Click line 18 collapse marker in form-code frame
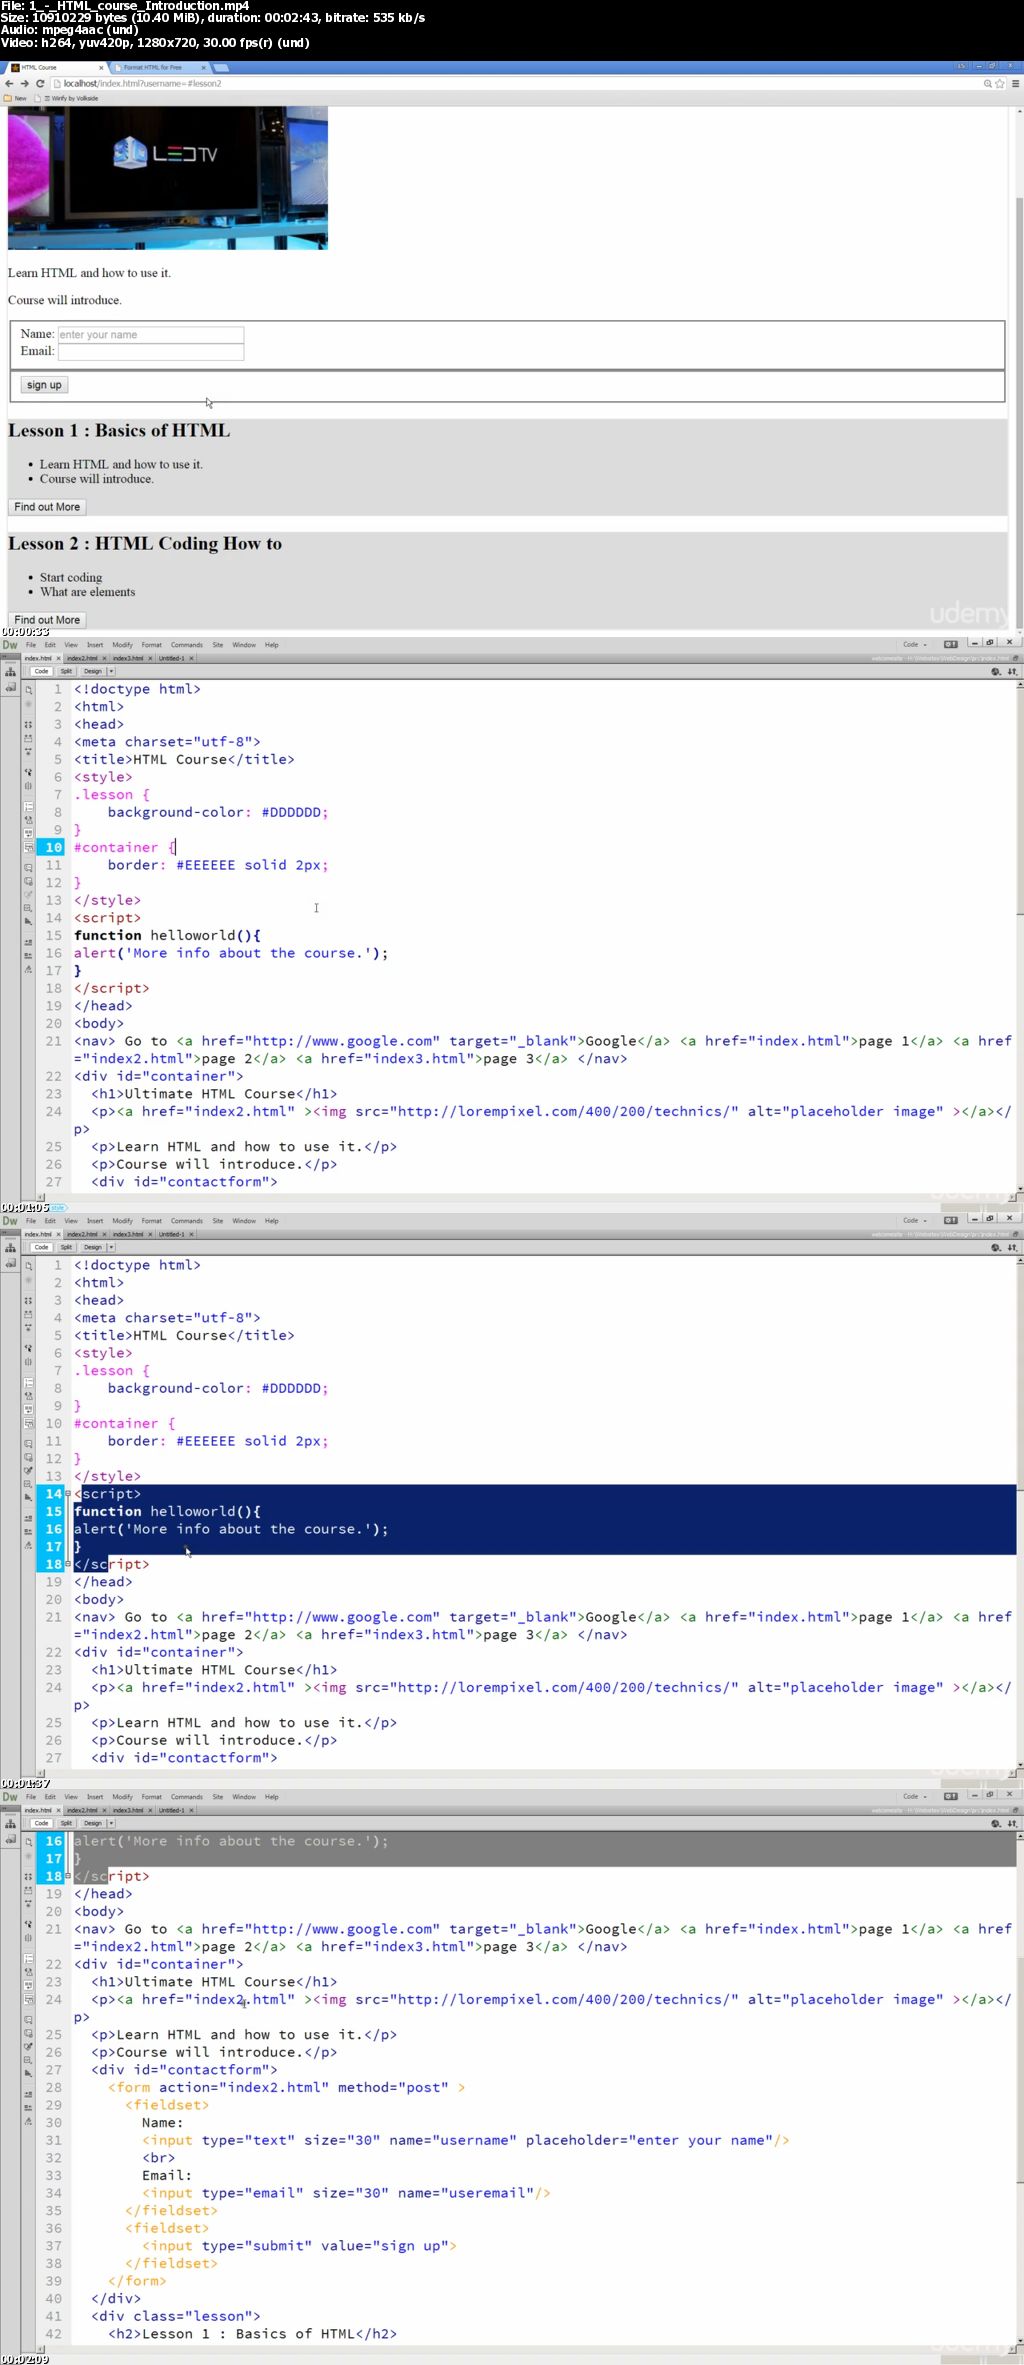The image size is (1024, 2365). tap(68, 1876)
